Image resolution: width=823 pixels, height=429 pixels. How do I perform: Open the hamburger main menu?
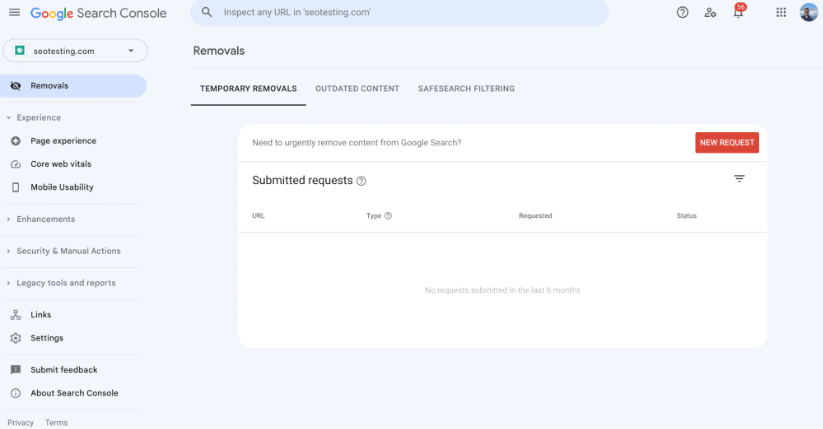[x=14, y=12]
